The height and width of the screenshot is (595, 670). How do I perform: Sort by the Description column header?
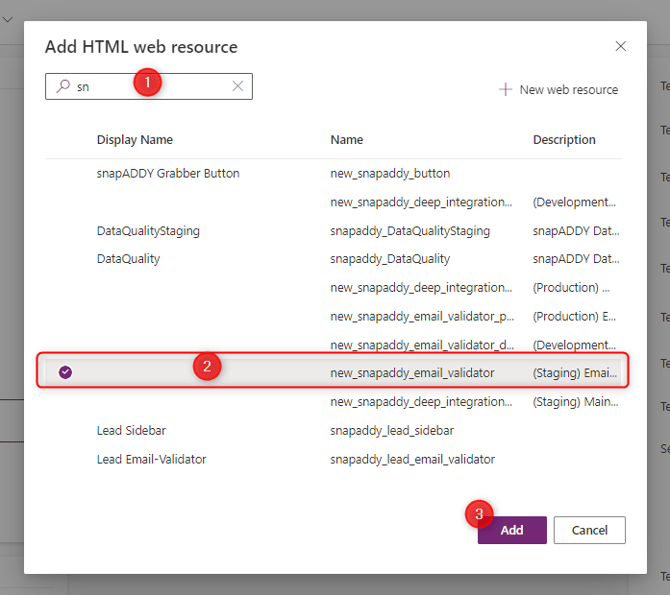click(x=564, y=140)
